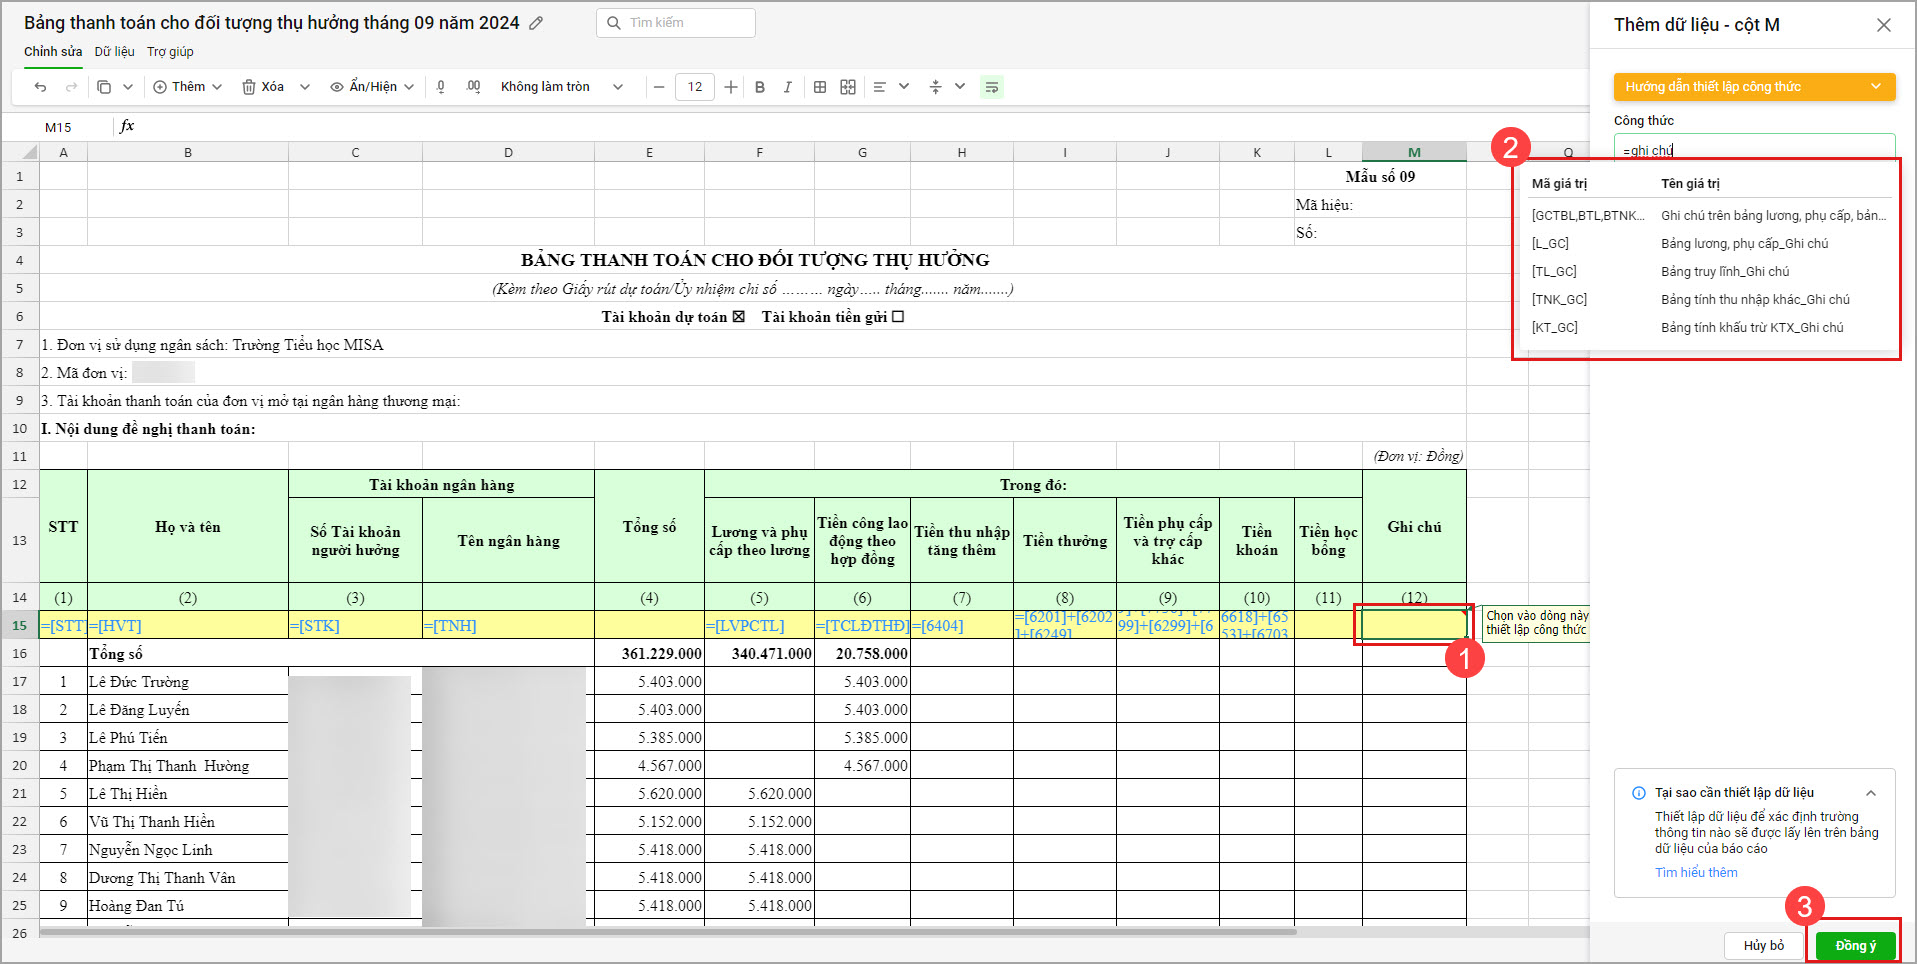Click the select-all corner of the grid
This screenshot has width=1917, height=964.
coord(20,152)
